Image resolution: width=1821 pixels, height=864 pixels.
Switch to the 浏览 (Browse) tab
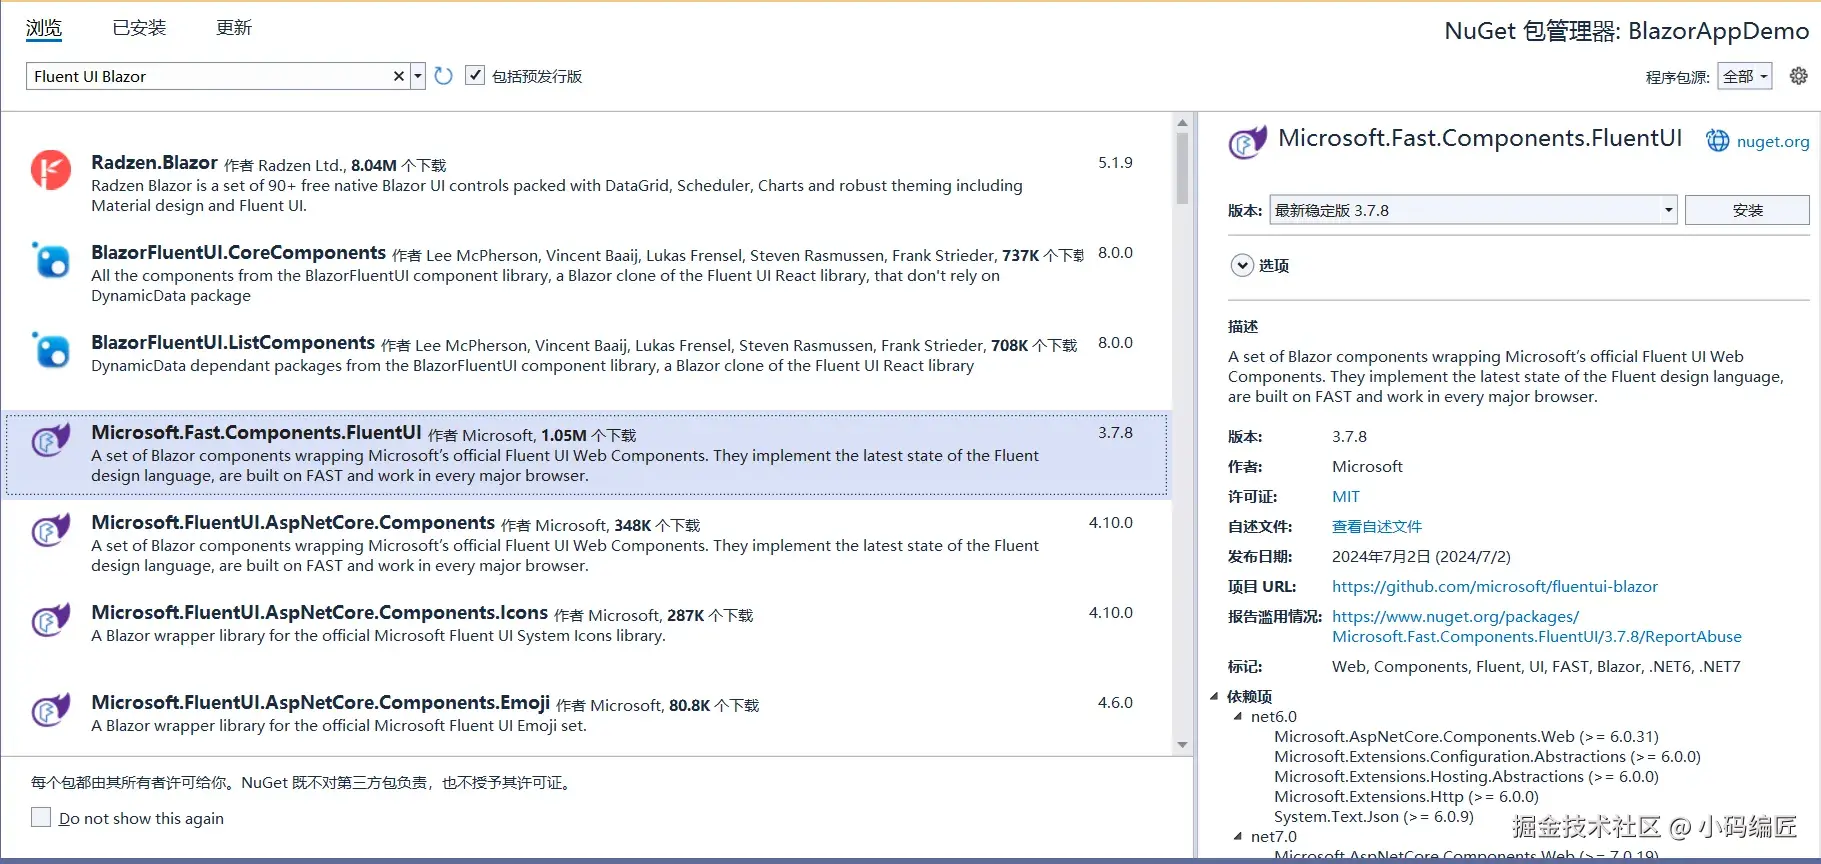point(44,28)
